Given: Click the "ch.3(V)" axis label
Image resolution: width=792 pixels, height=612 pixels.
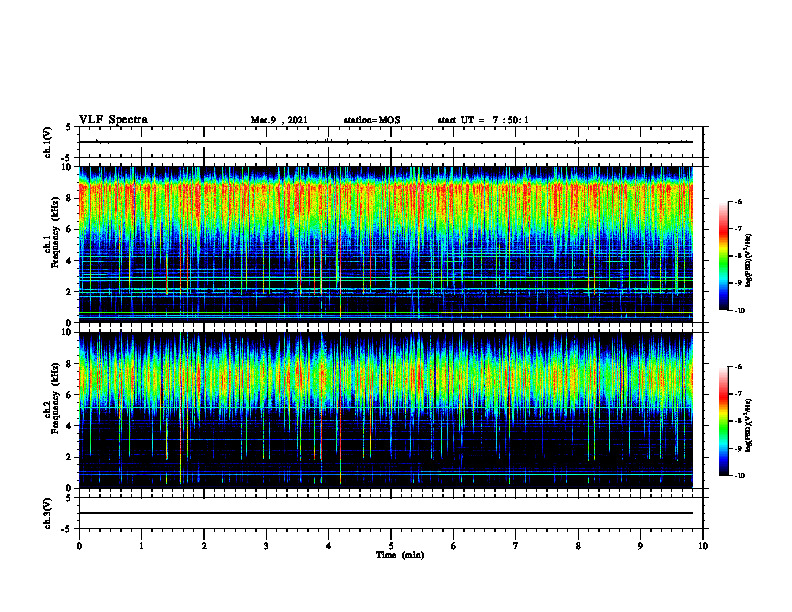Looking at the screenshot, I should point(48,514).
